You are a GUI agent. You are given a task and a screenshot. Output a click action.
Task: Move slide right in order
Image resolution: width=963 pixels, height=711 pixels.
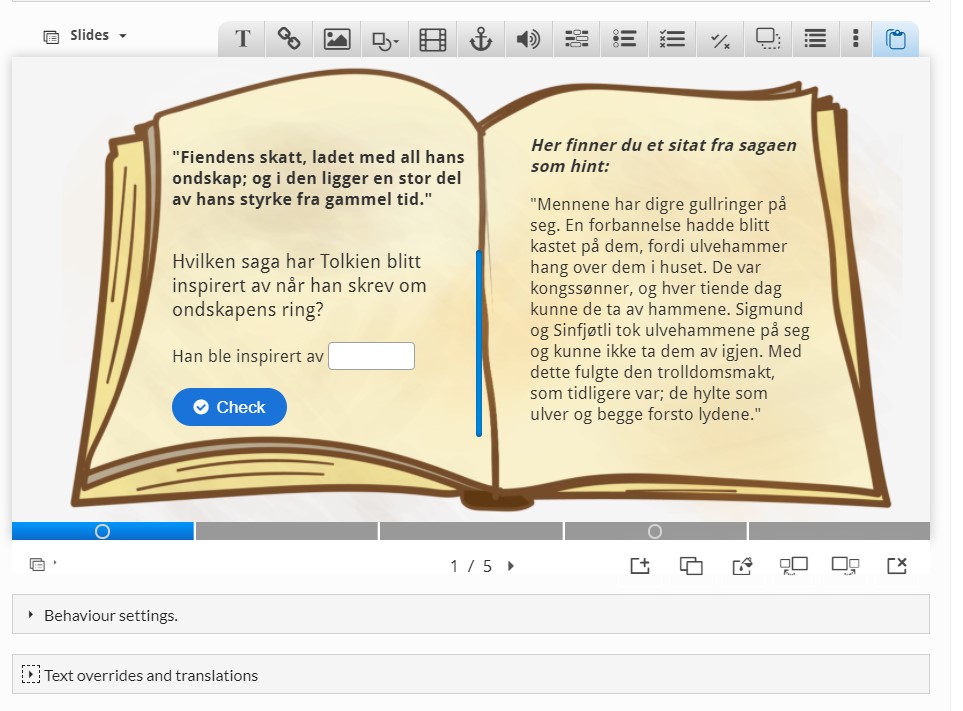click(x=845, y=565)
